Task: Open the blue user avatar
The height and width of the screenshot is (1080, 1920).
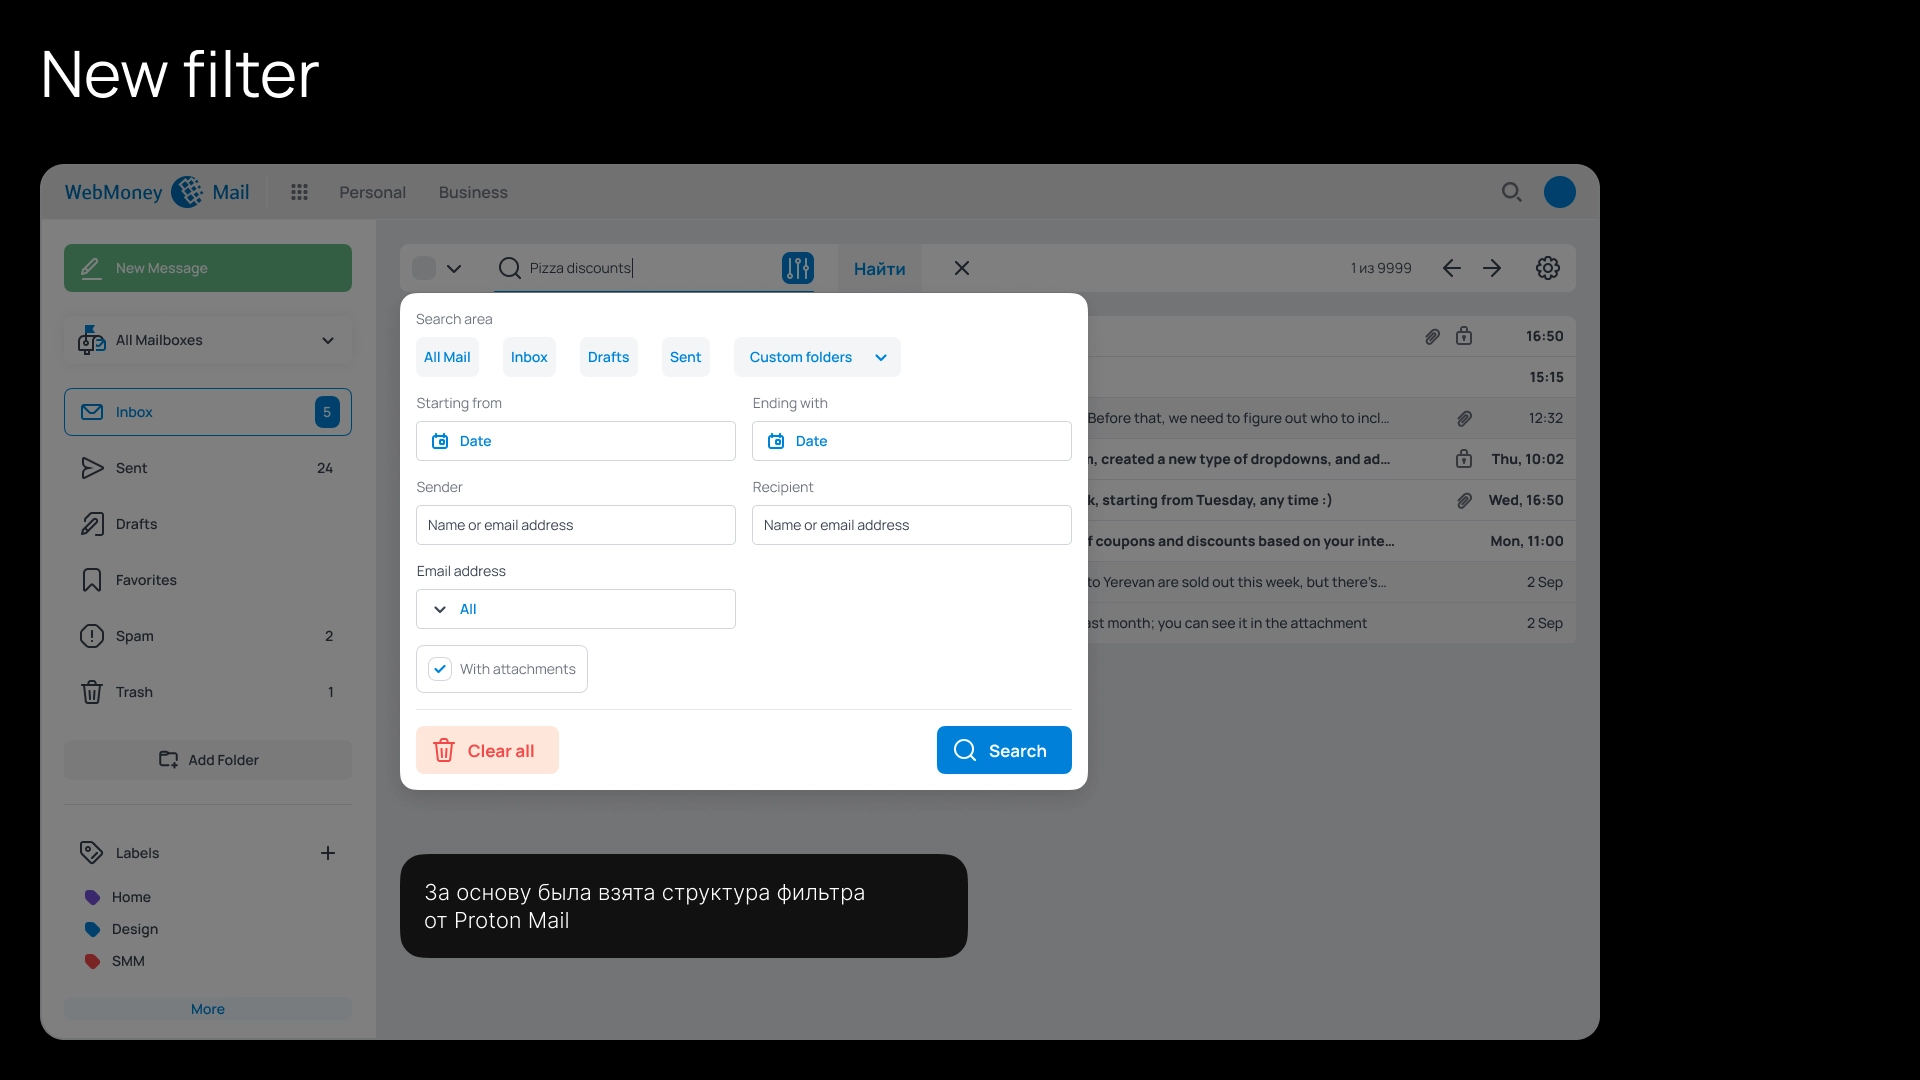Action: (x=1559, y=192)
